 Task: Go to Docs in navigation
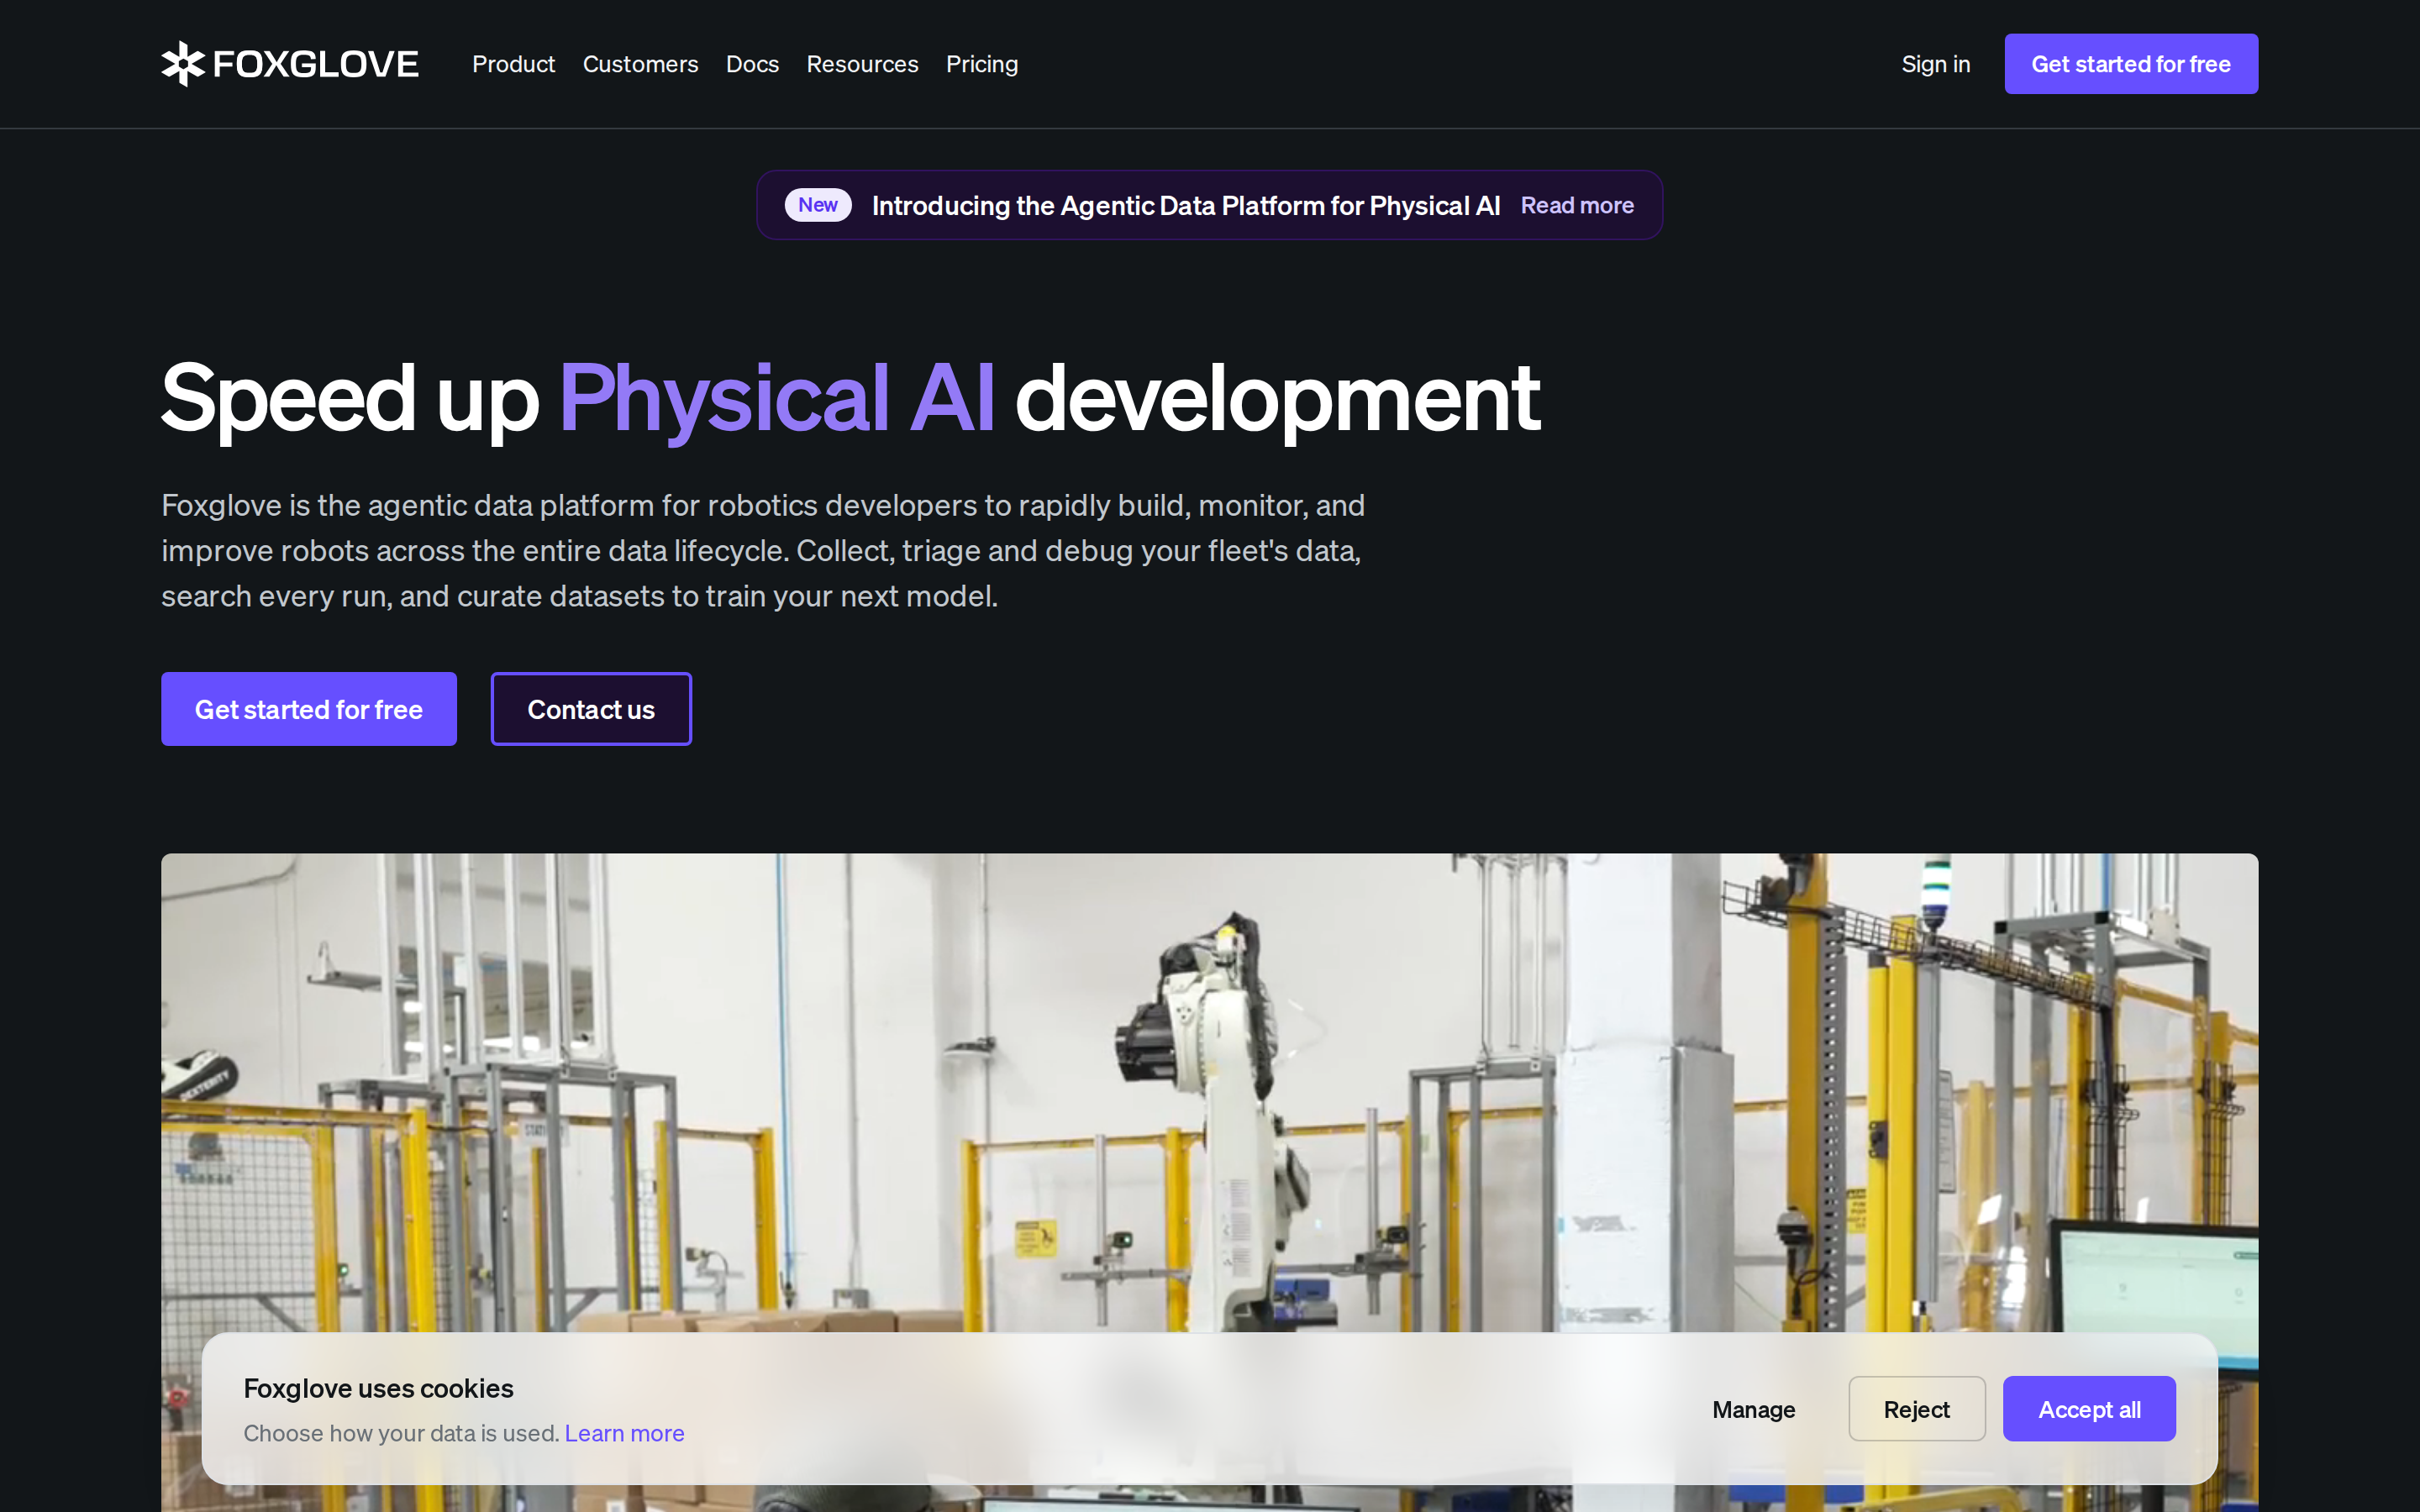pos(752,64)
